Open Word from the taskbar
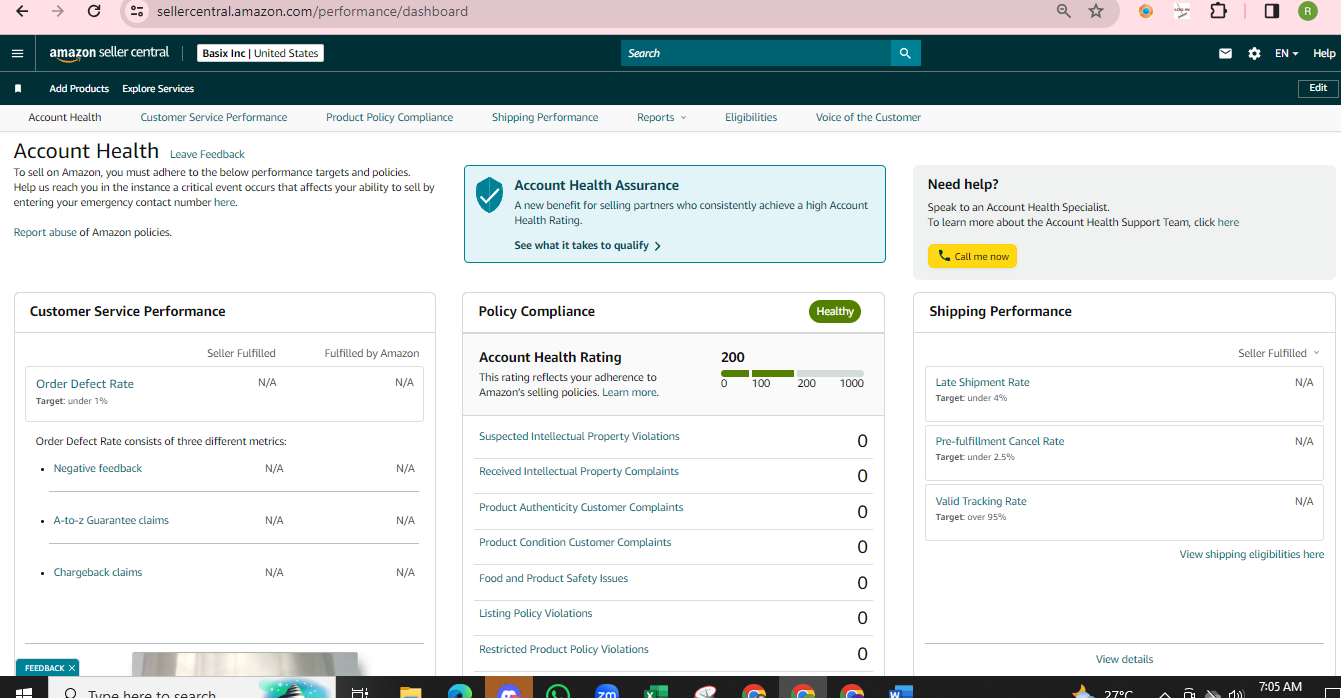 pos(901,692)
